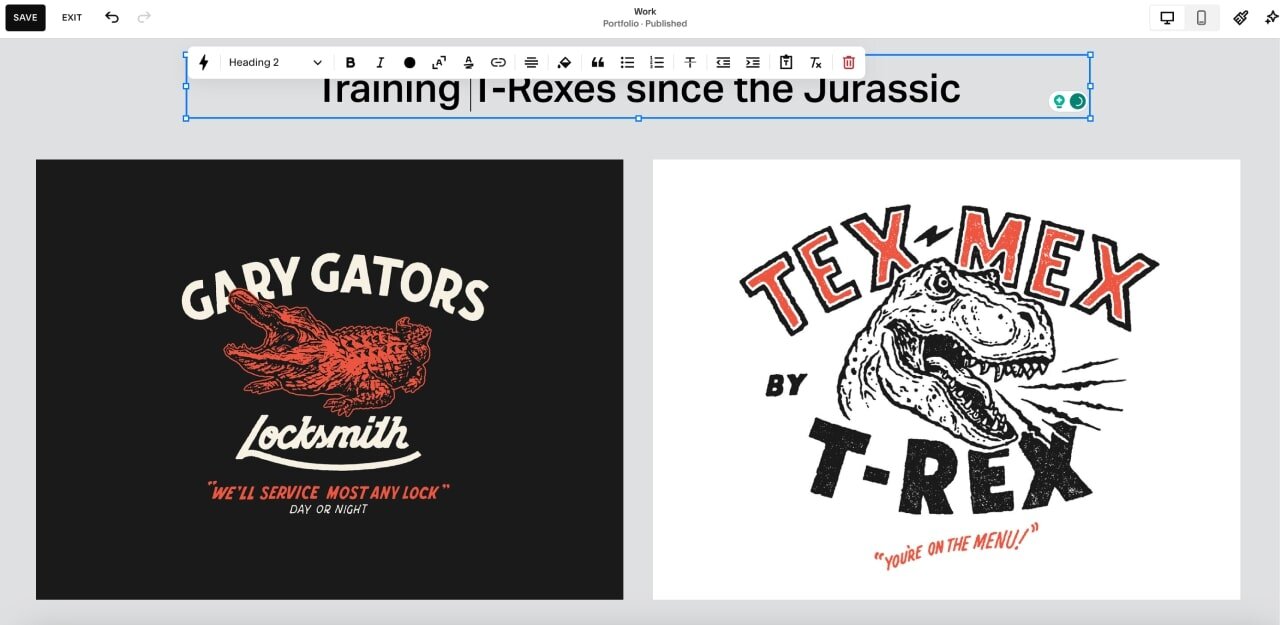
Task: Click the SAVE button
Action: tap(25, 17)
